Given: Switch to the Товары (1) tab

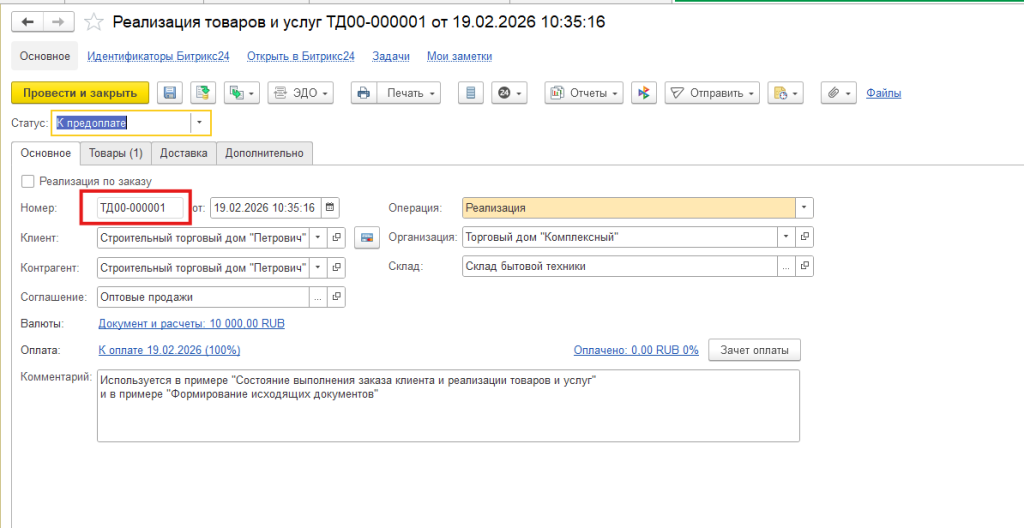Looking at the screenshot, I should [115, 153].
